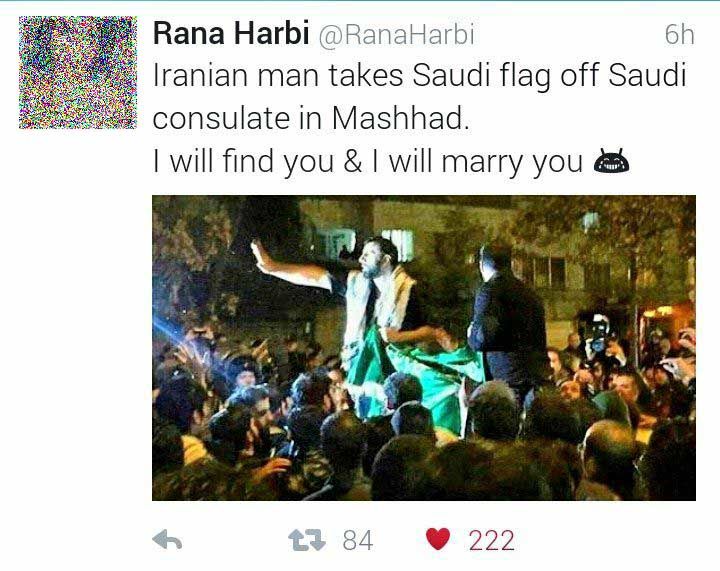Click the grinning Android emoji
The image size is (720, 571).
612,161
